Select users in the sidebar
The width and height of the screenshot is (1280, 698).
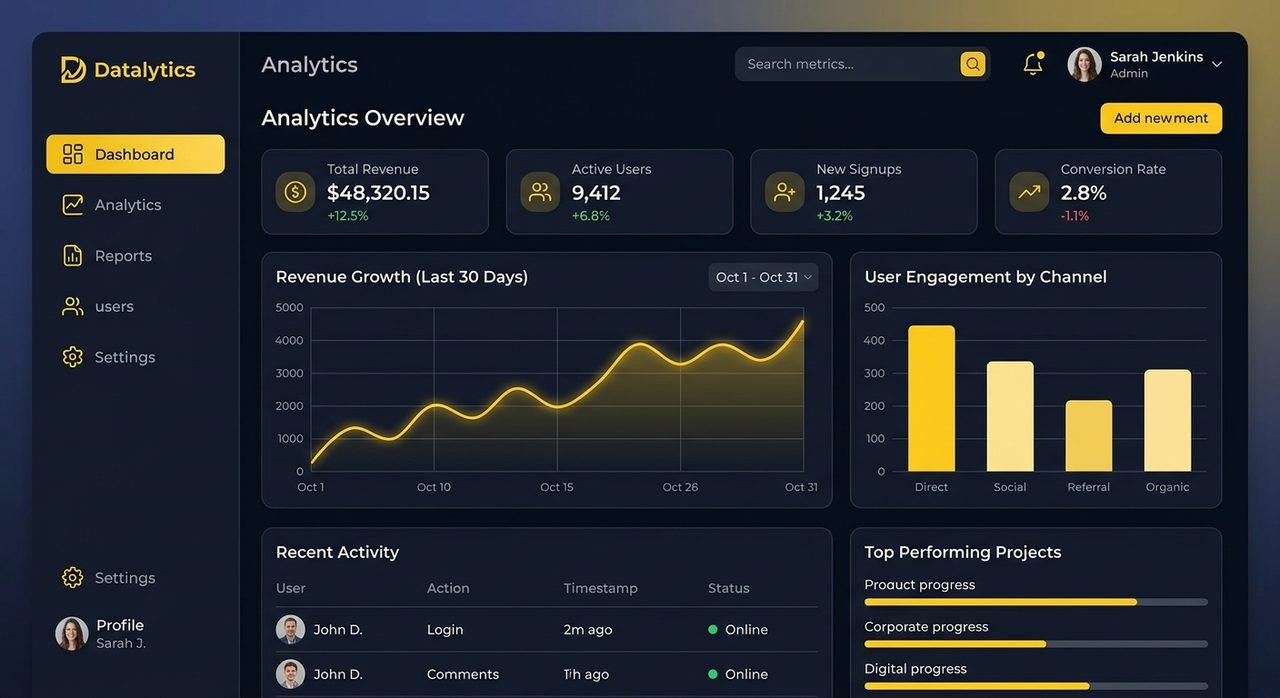click(x=135, y=307)
